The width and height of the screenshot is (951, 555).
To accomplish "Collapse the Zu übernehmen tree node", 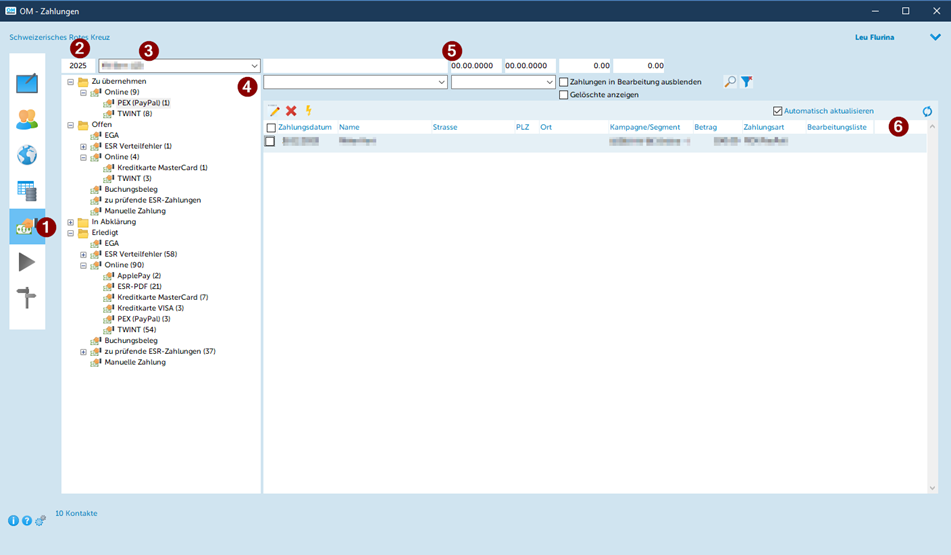I will 70,81.
